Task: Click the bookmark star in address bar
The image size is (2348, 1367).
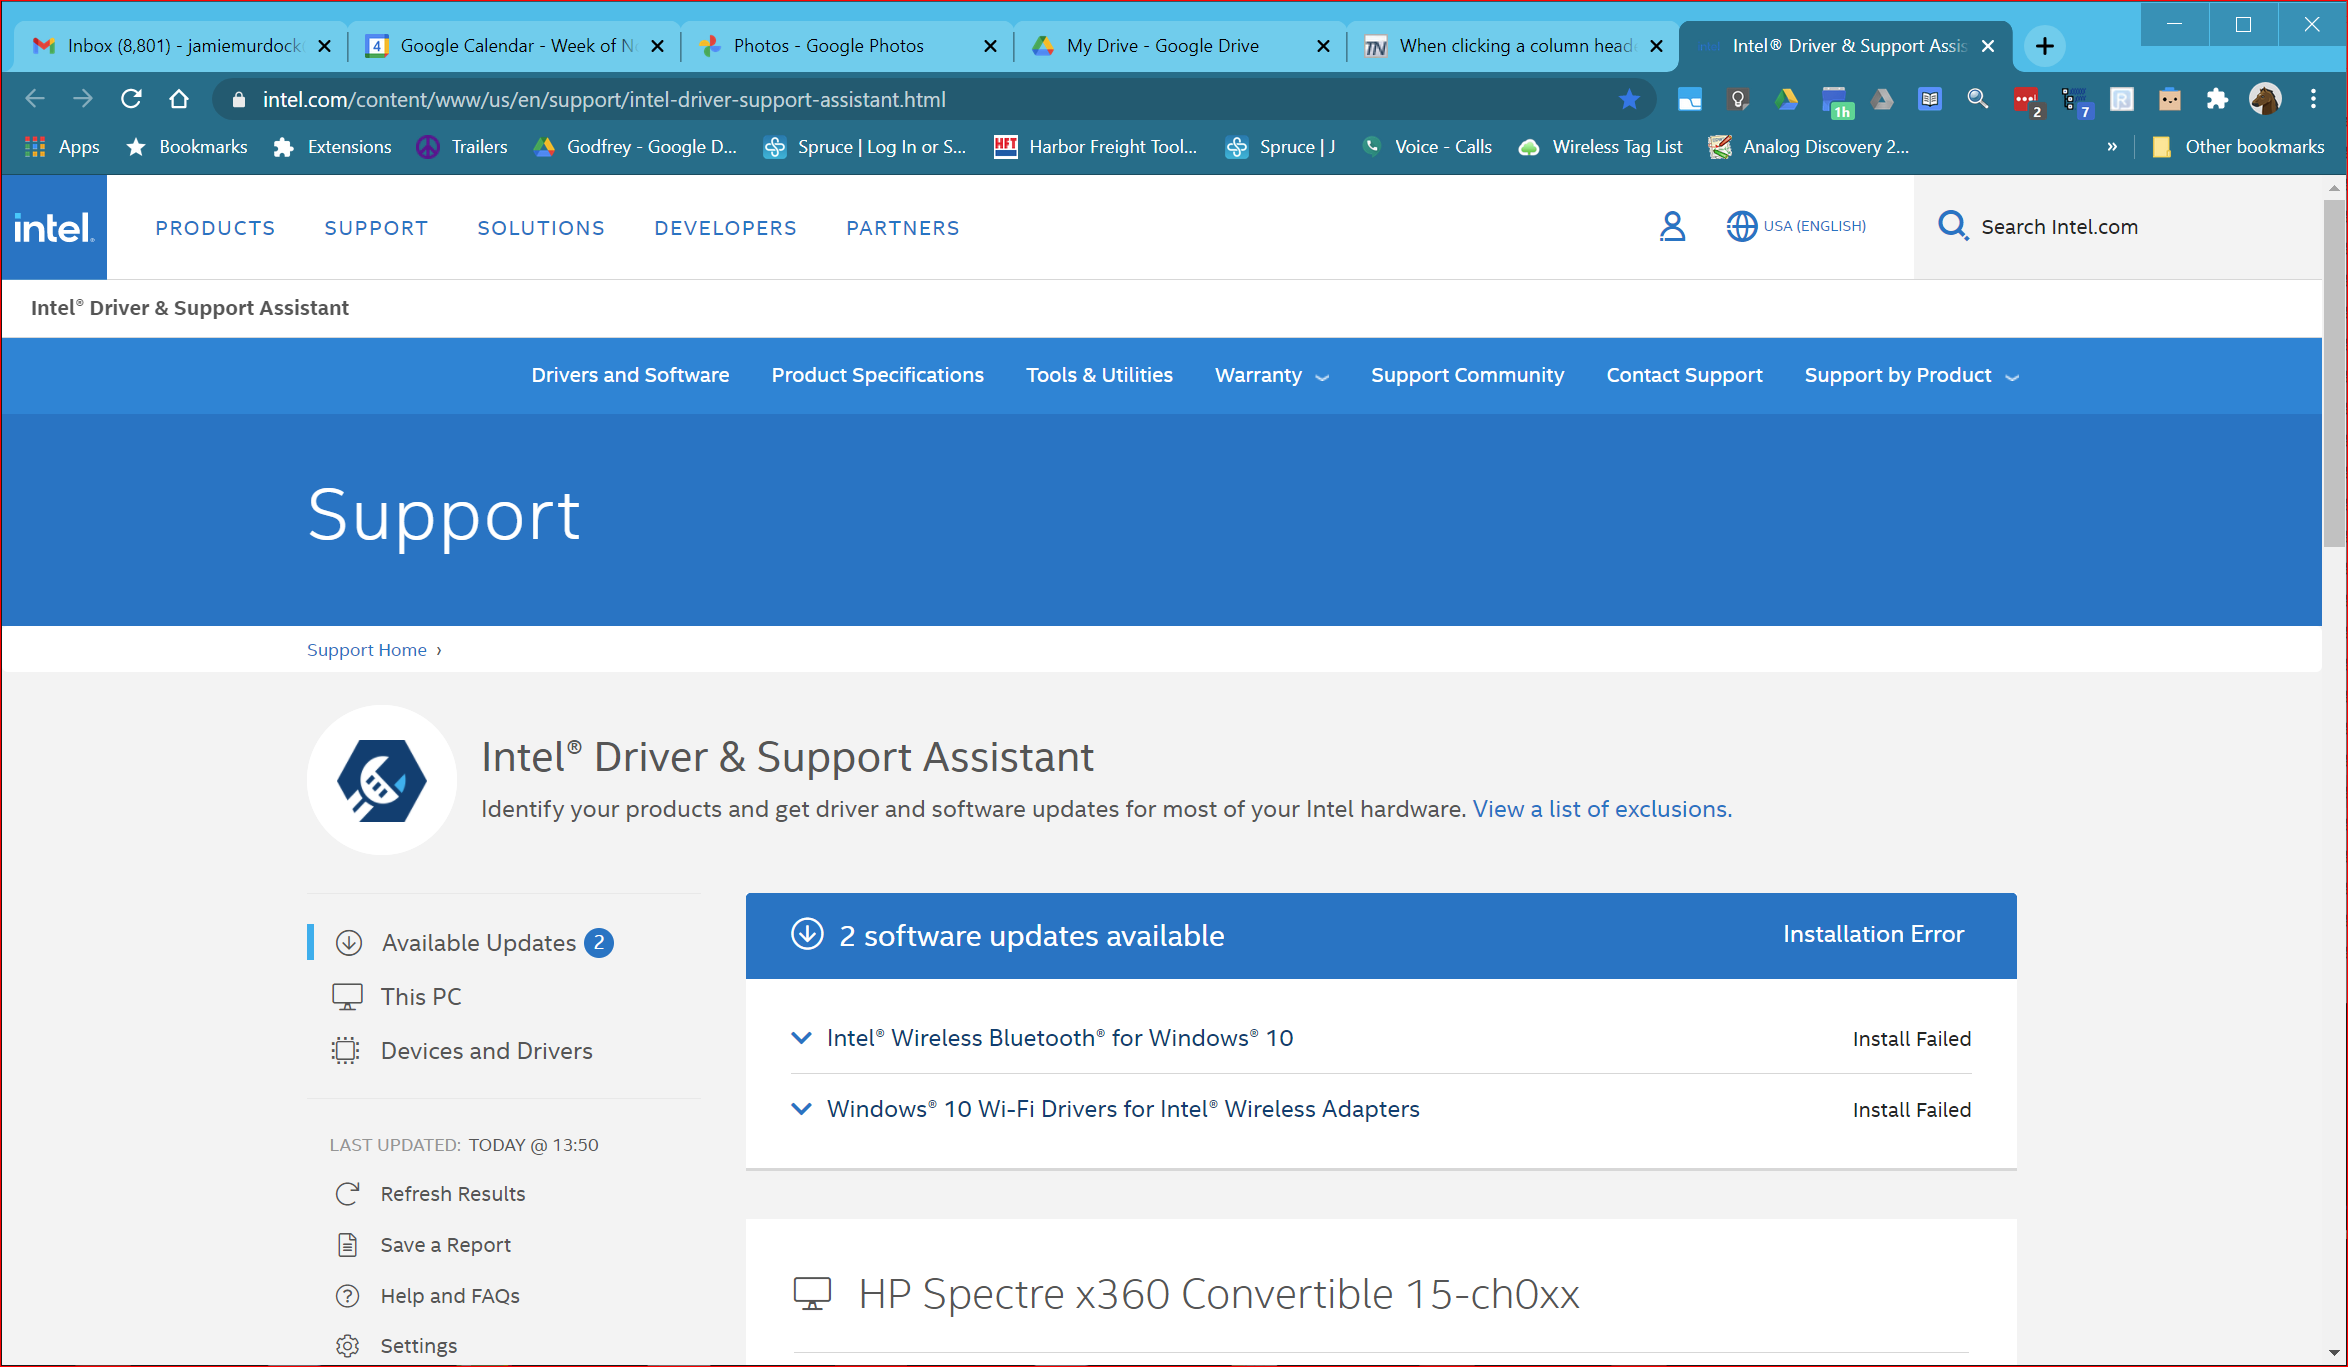Action: (x=1629, y=99)
